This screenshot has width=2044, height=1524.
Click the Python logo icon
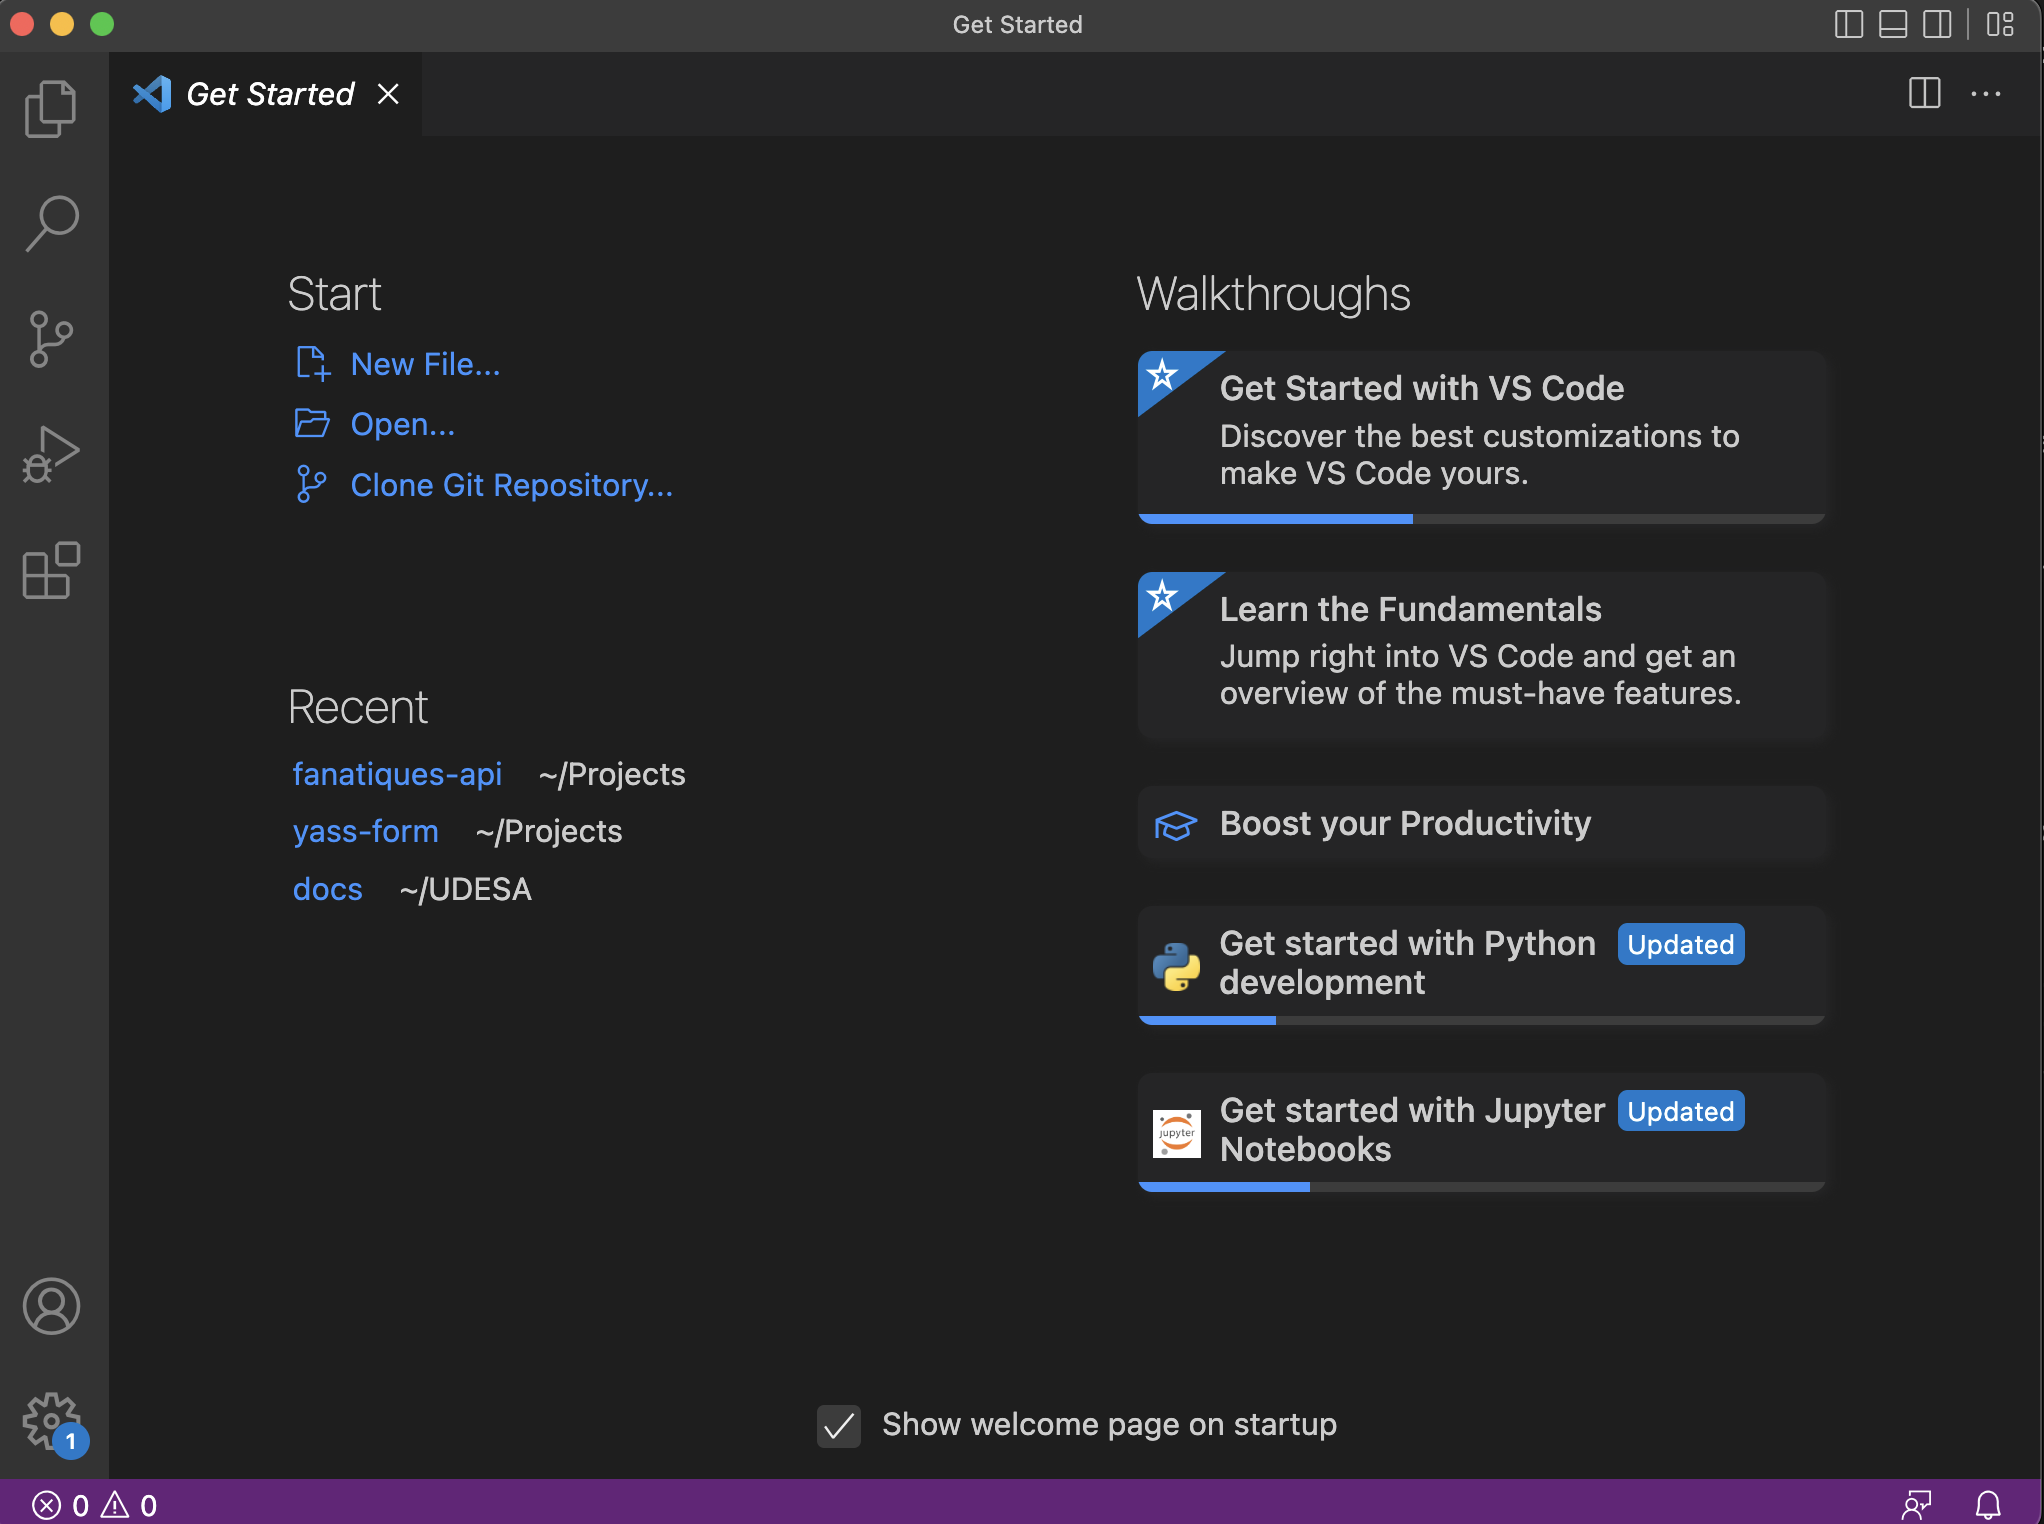tap(1176, 966)
